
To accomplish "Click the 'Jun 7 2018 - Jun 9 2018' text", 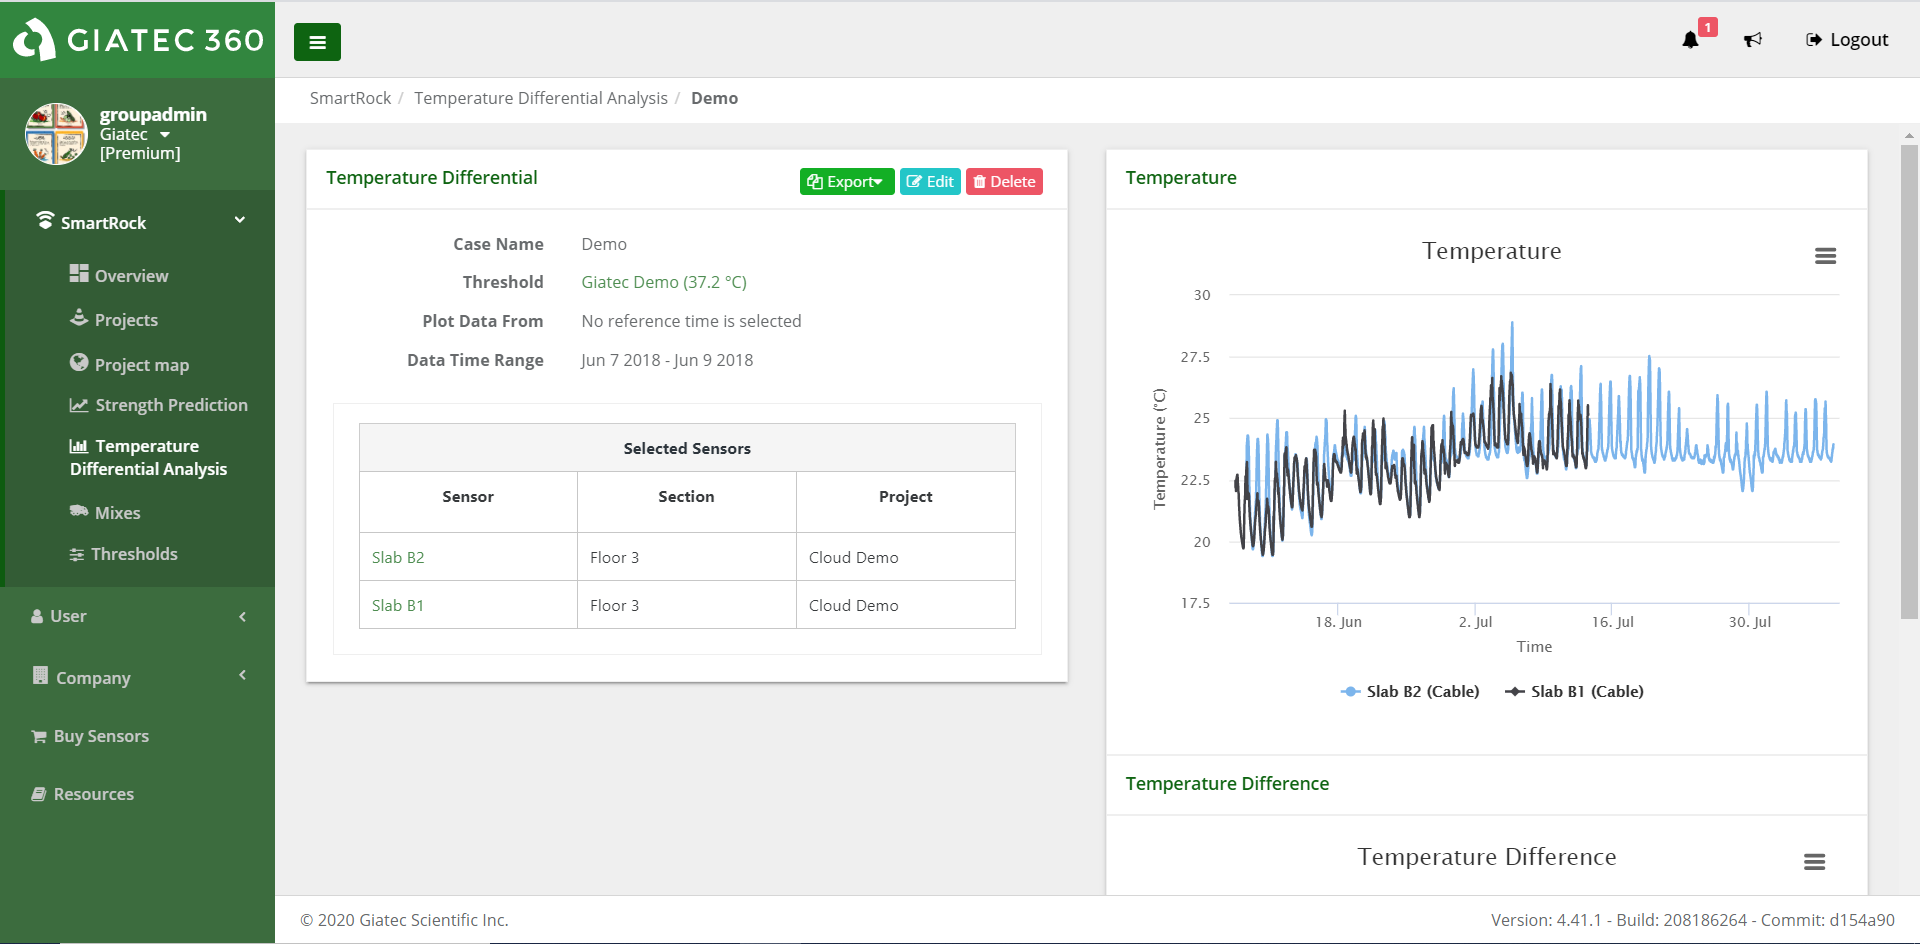I will 667,360.
